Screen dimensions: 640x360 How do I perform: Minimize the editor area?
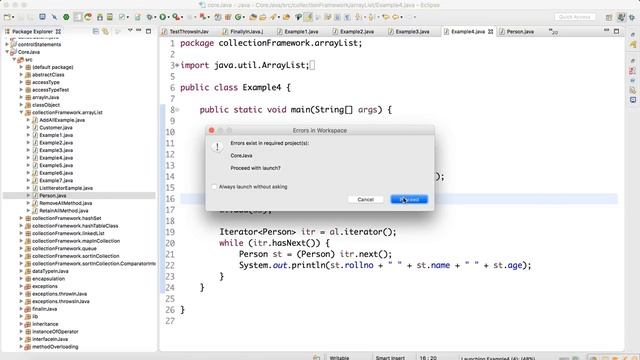[x=607, y=30]
